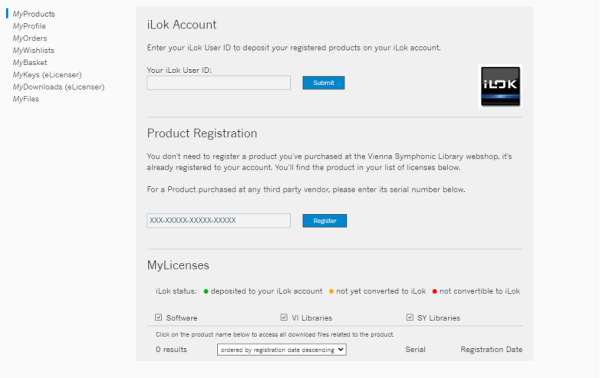Register the product serial number

[x=324, y=221]
